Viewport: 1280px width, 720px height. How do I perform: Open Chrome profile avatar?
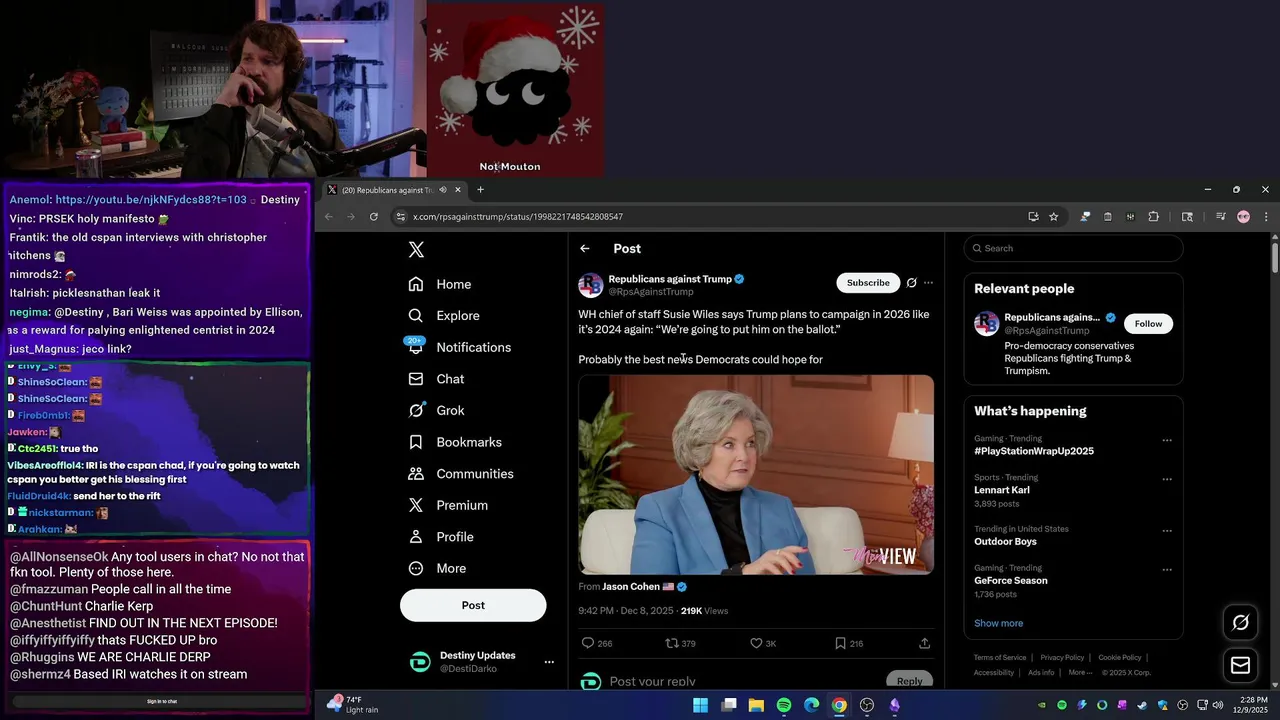[x=1244, y=217]
